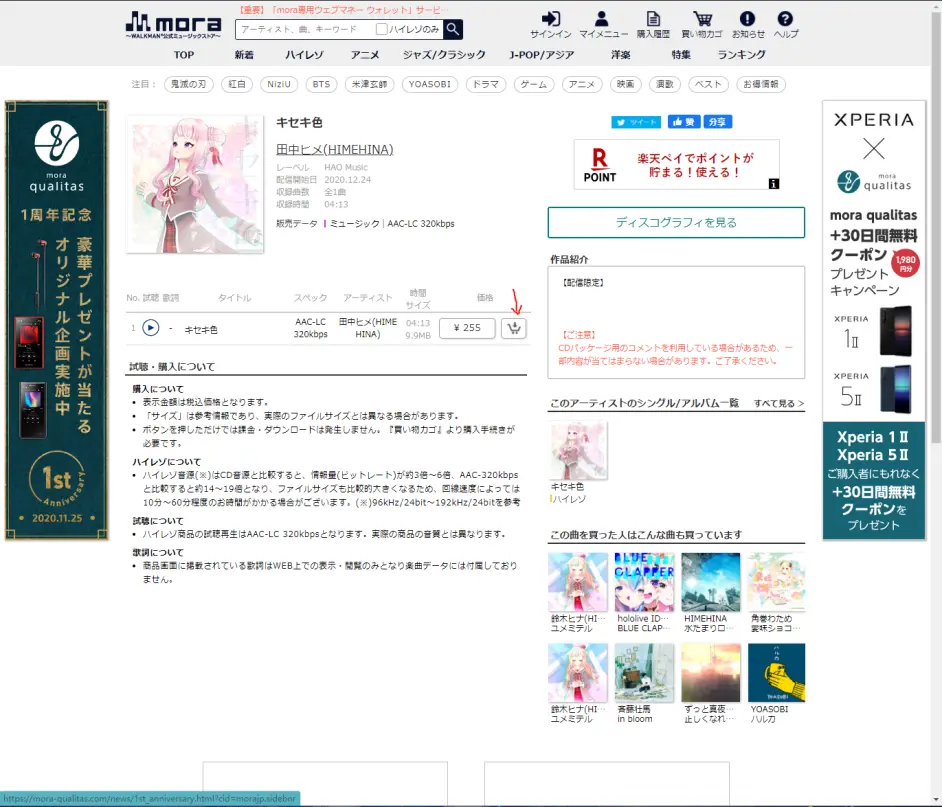Click the Facebook like button
This screenshot has width=942, height=807.
(x=684, y=122)
